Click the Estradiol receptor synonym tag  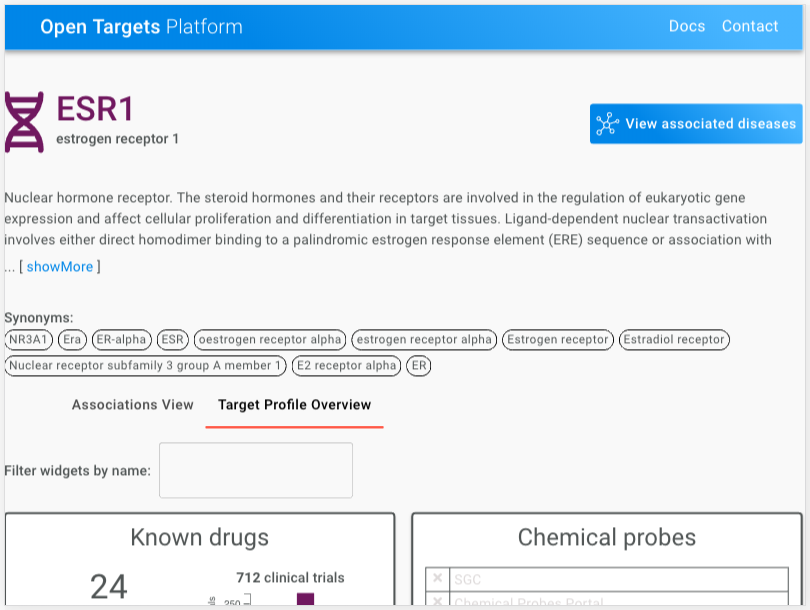[x=674, y=339]
